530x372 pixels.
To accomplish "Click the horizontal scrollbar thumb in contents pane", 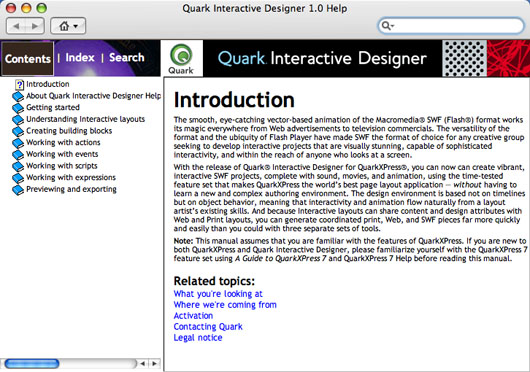I will [x=32, y=364].
